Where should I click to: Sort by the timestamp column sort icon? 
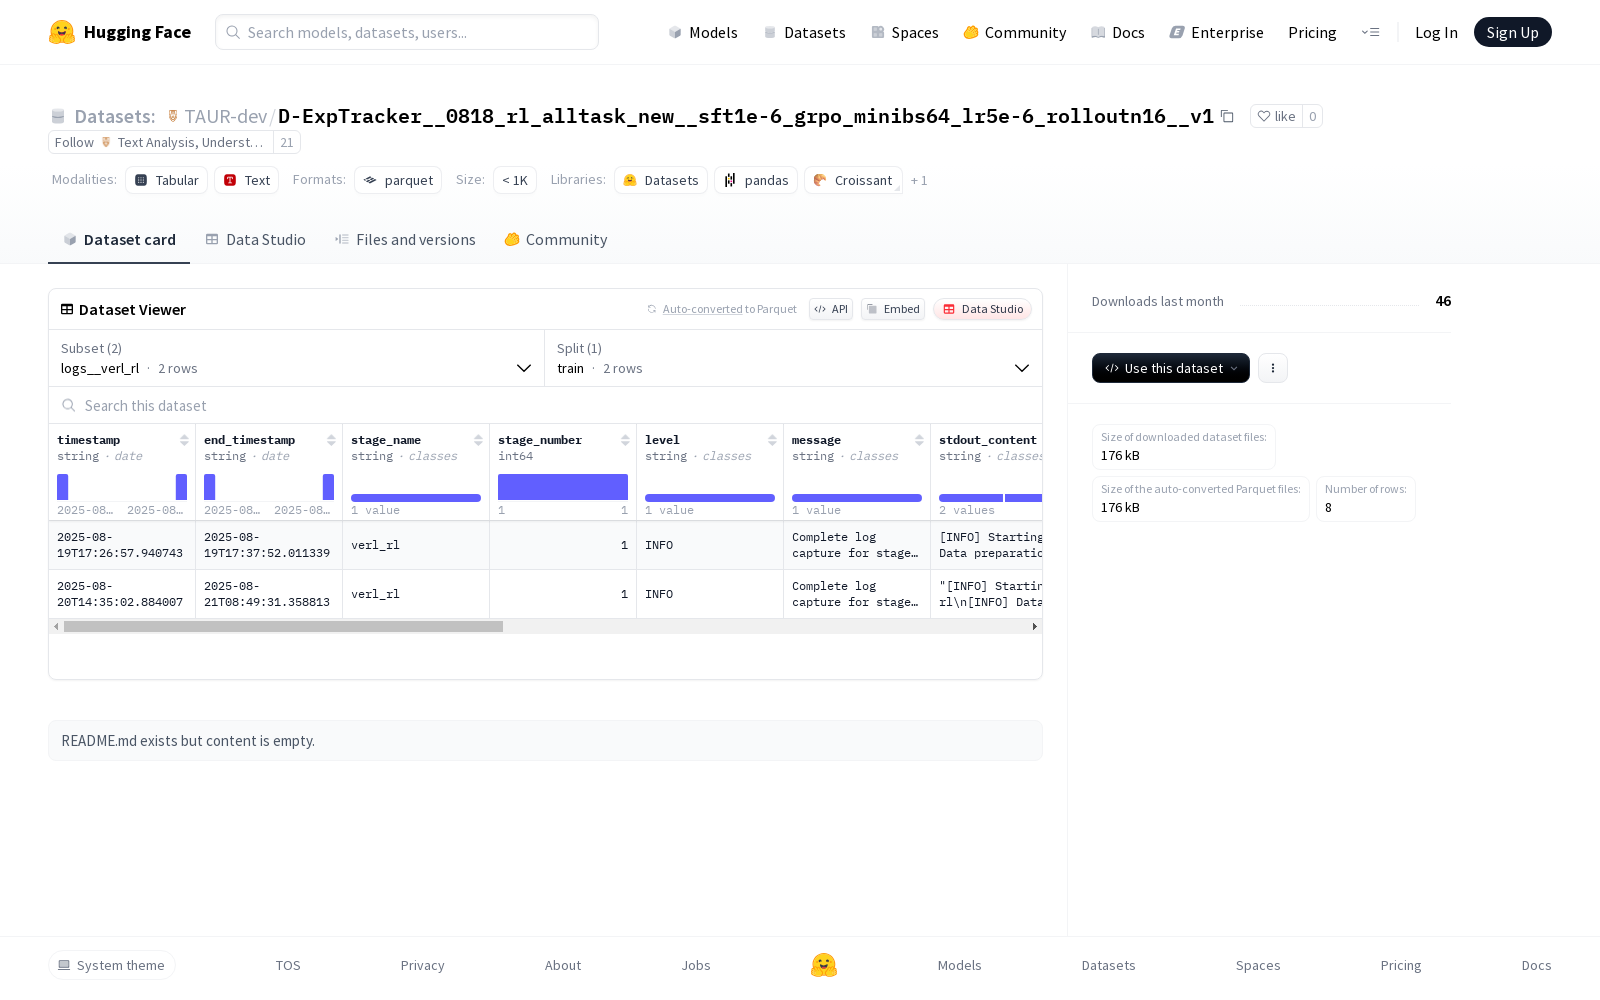coord(184,440)
